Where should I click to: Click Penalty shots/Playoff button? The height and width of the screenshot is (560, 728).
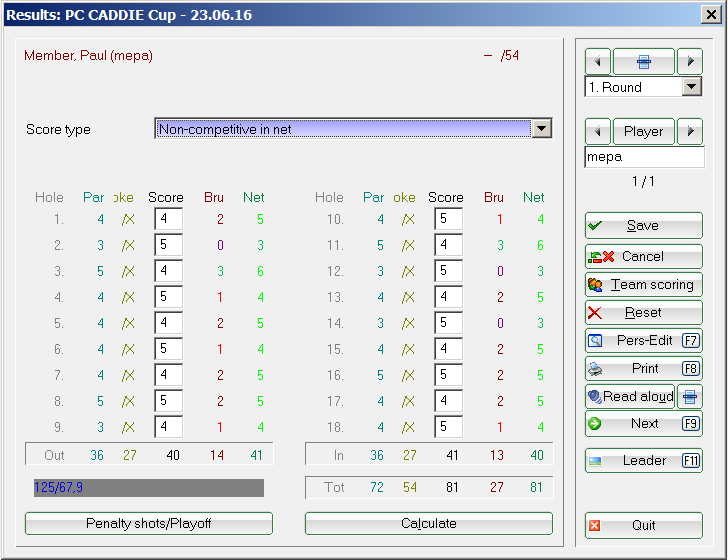149,523
